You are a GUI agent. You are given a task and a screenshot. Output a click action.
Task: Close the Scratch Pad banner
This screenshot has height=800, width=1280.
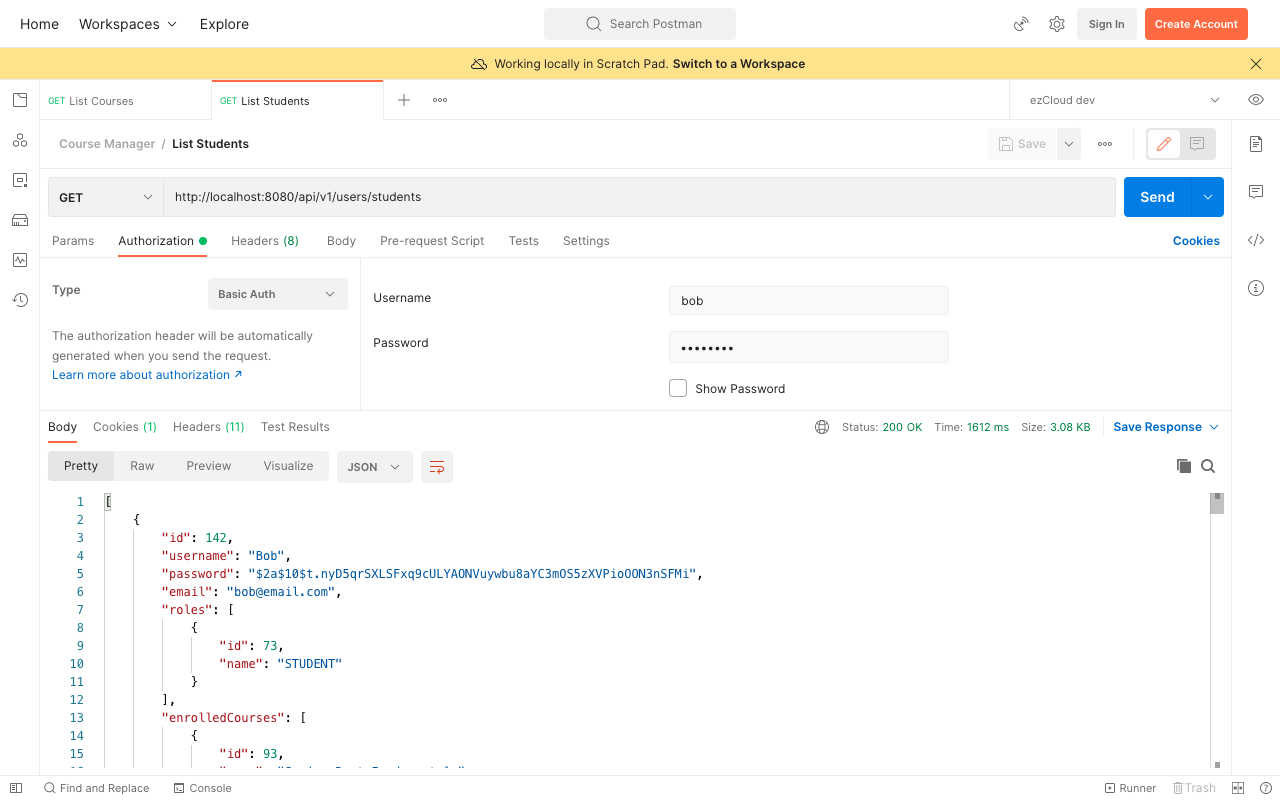[x=1256, y=64]
